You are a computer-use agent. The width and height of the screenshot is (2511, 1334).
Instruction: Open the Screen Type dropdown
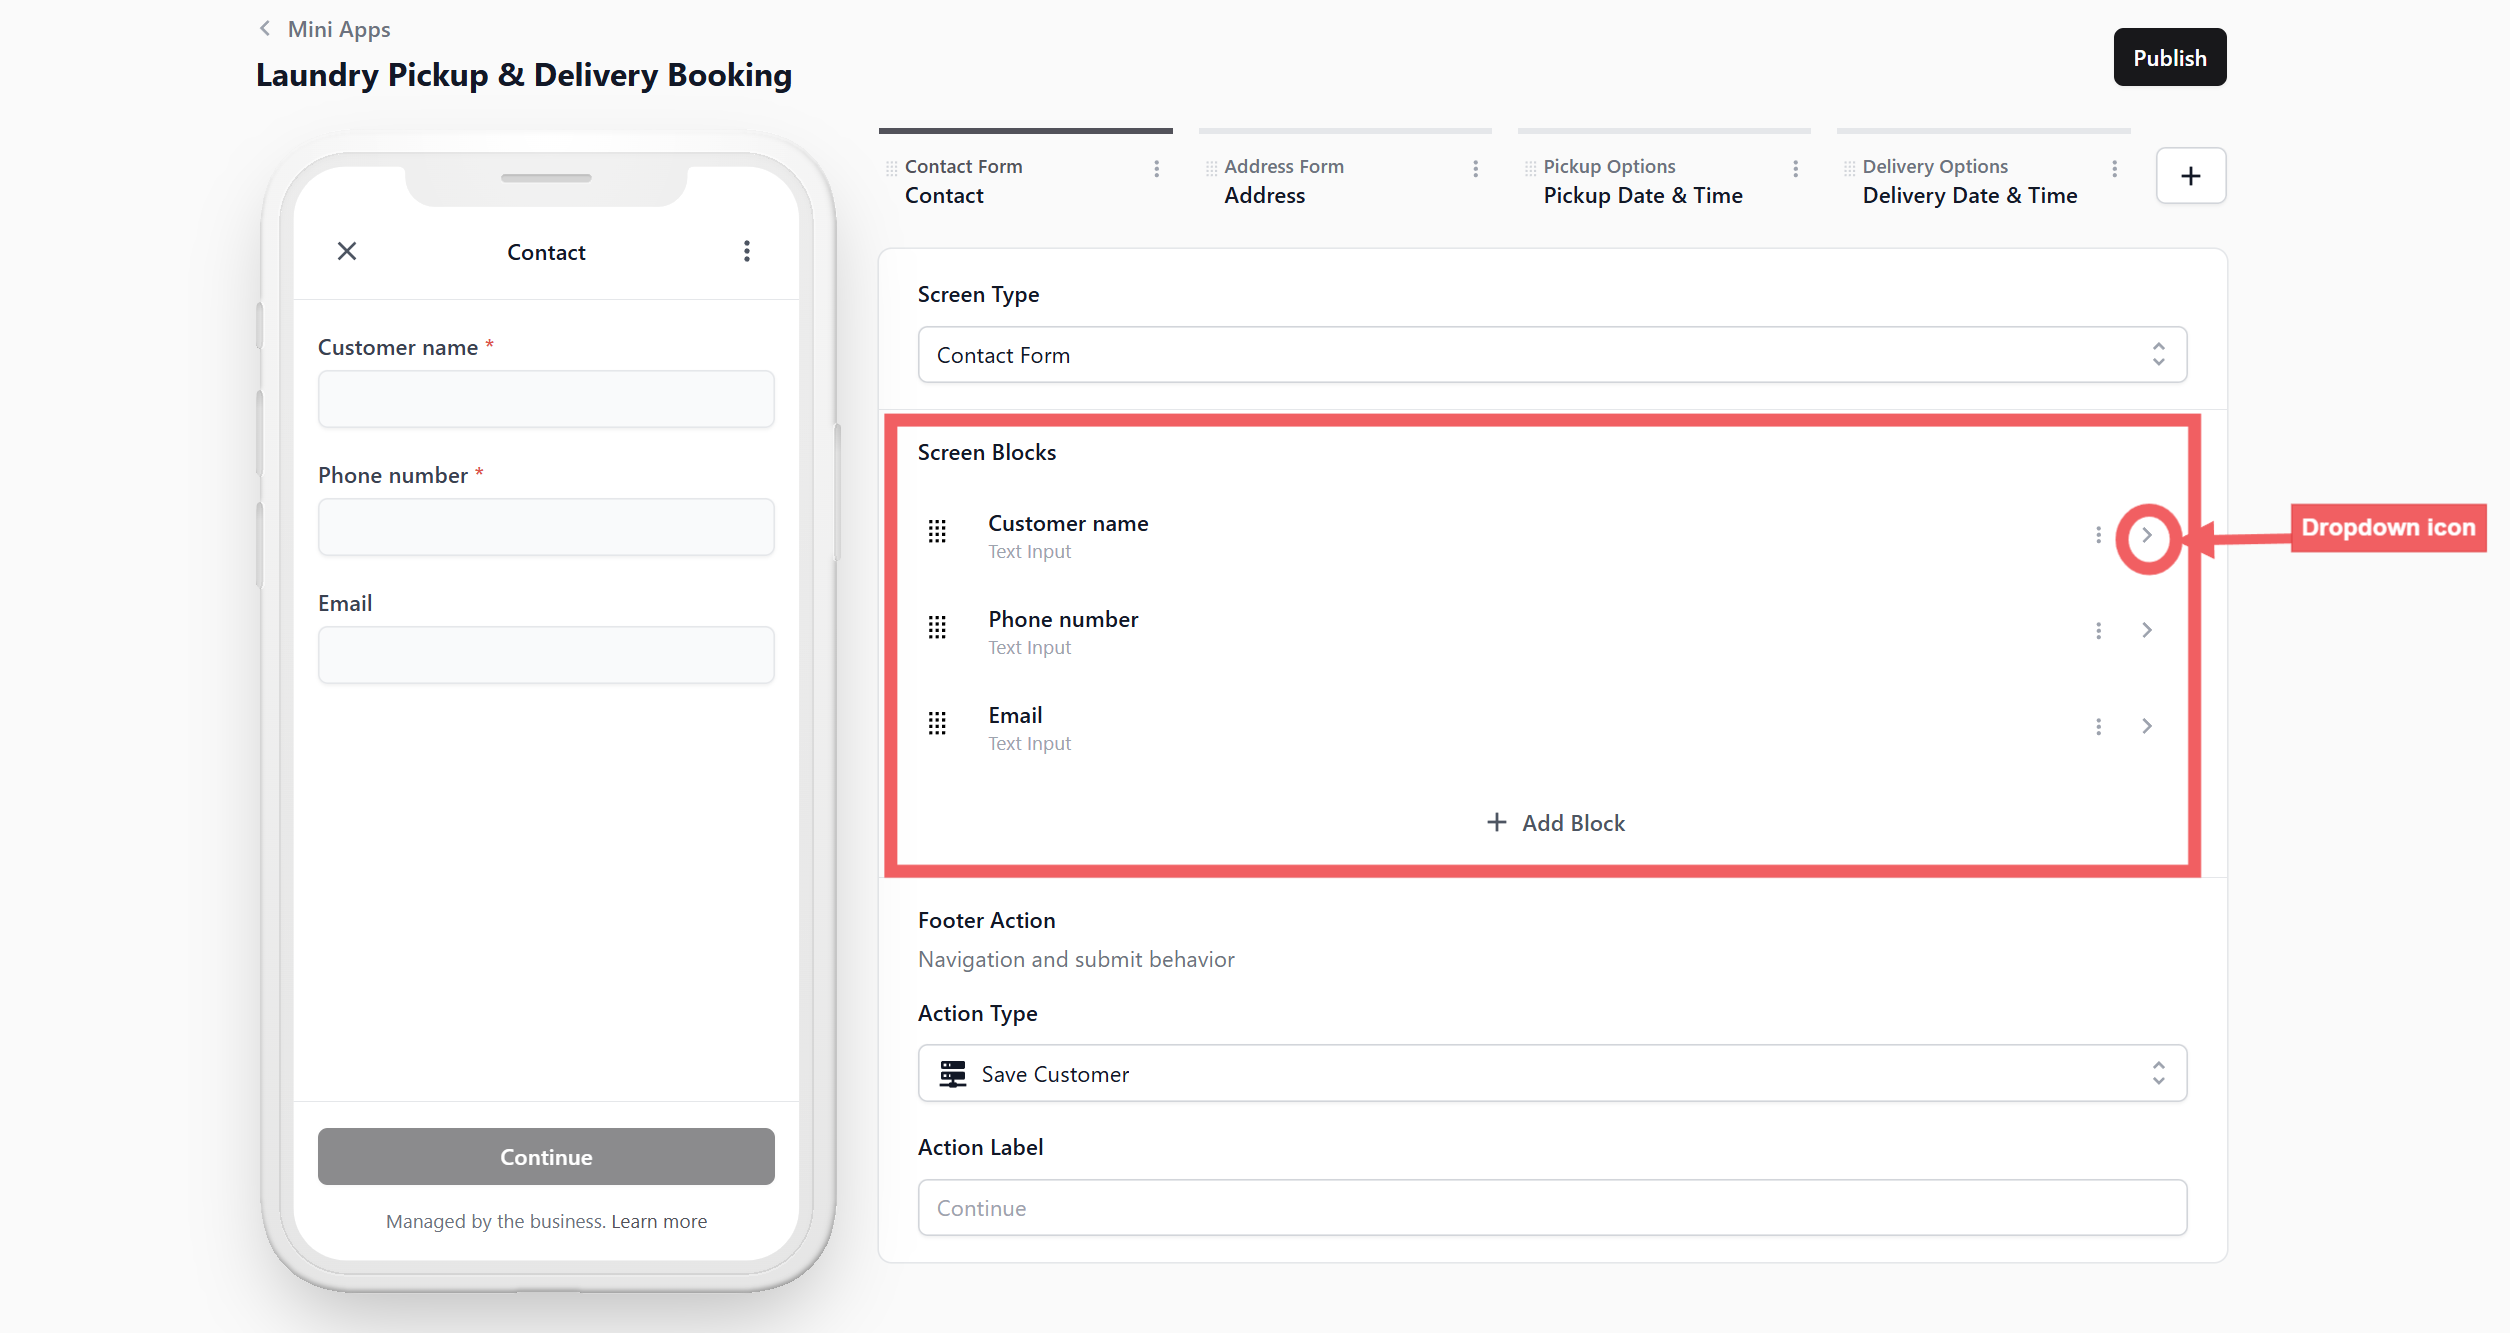click(x=1551, y=355)
